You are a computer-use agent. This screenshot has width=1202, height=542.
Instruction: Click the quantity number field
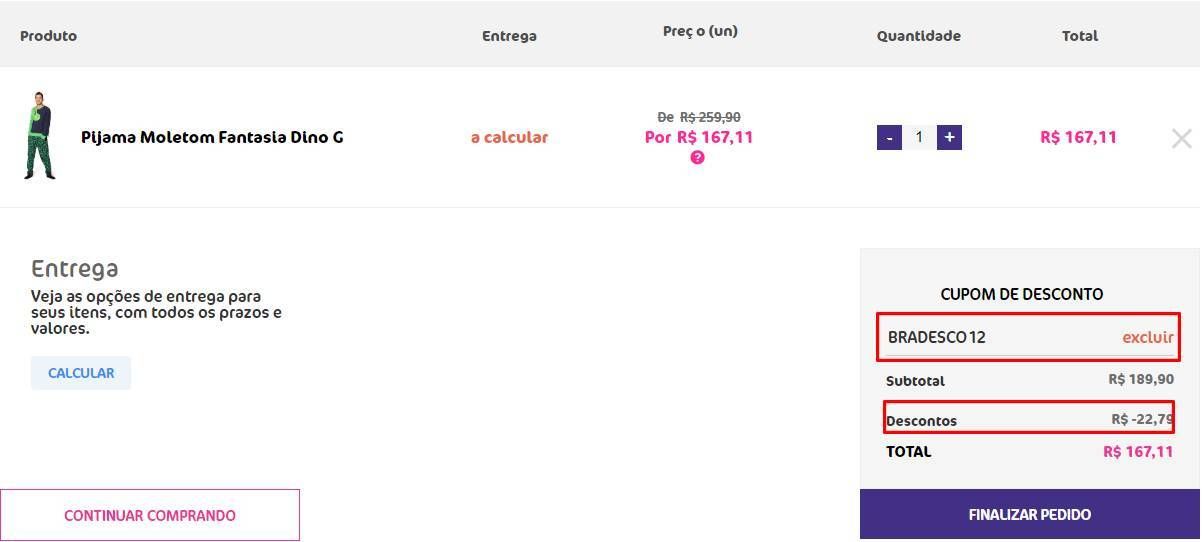(919, 137)
